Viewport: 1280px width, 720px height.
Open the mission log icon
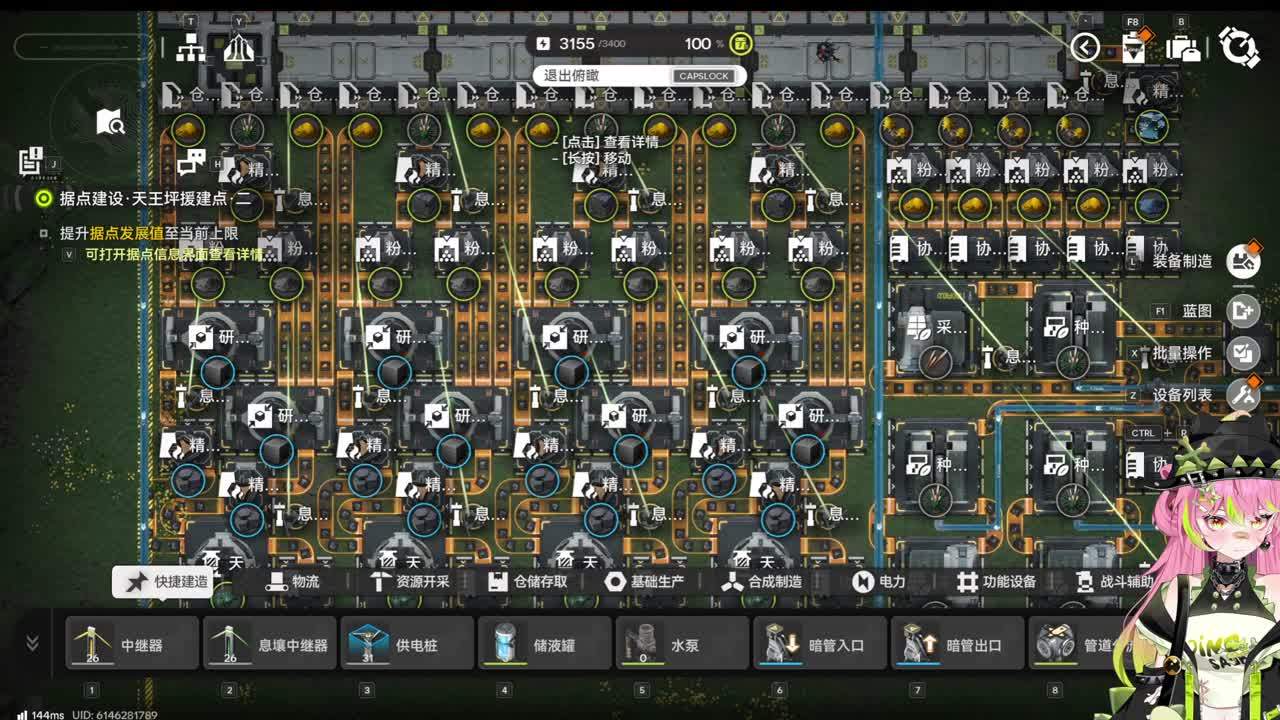coord(30,161)
